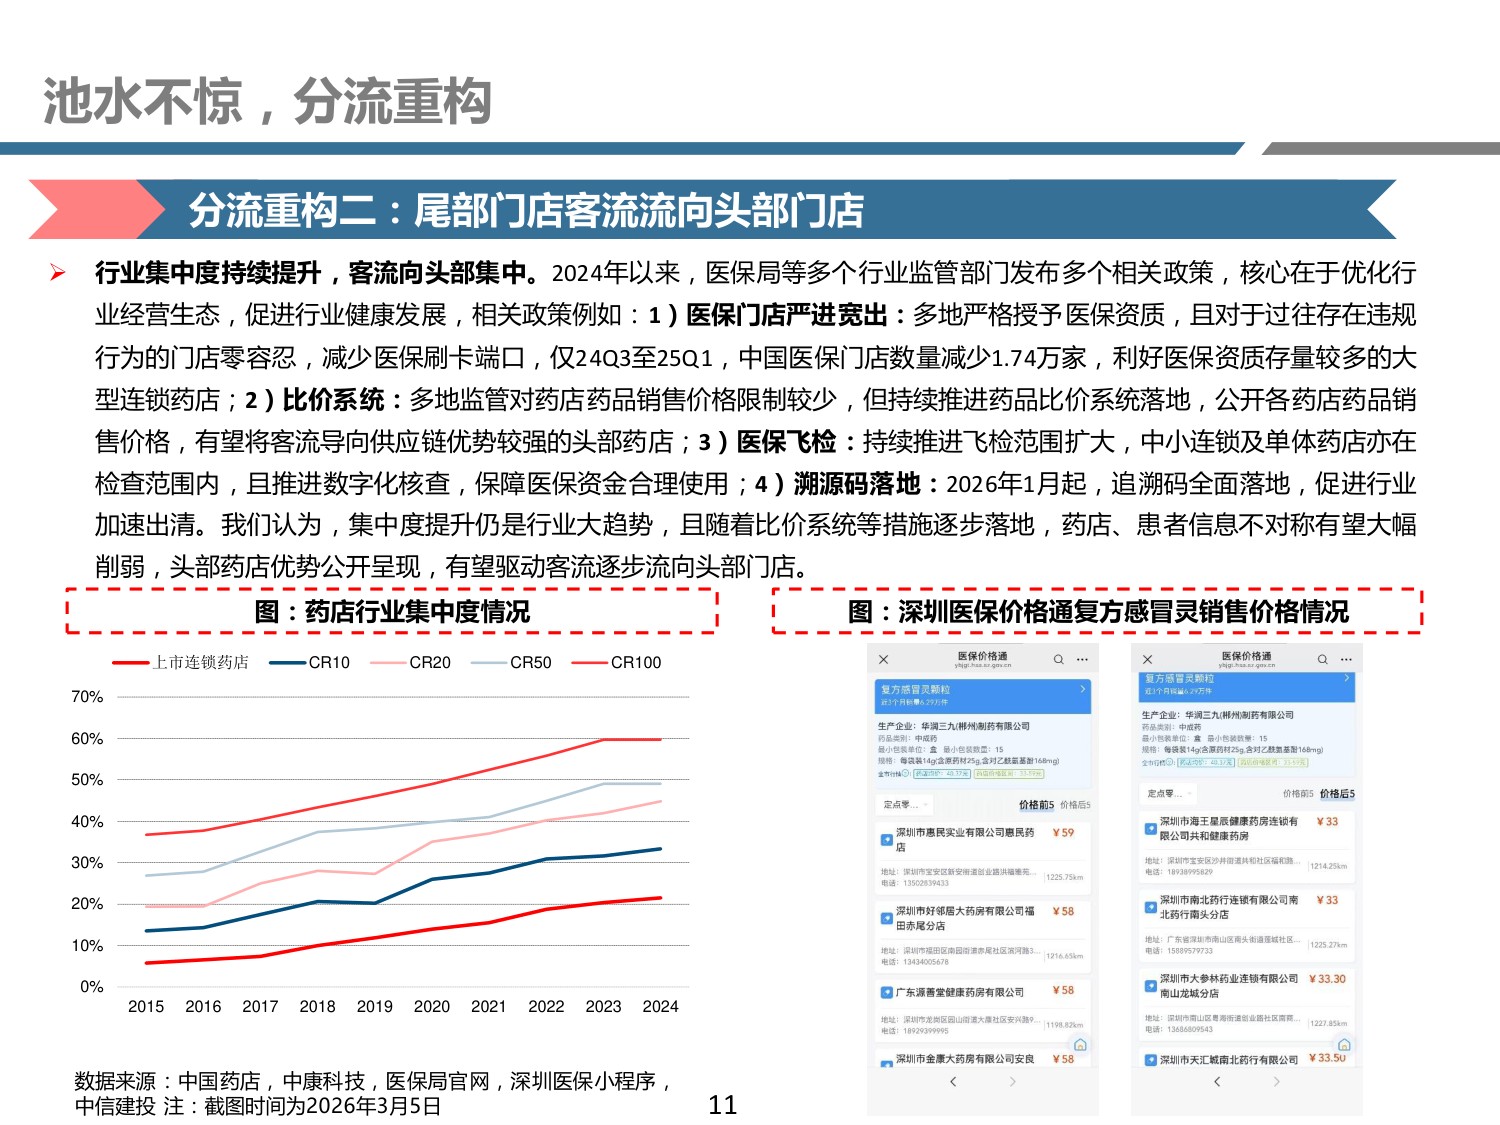Click the ¥33.30 price in right phone

1327,979
